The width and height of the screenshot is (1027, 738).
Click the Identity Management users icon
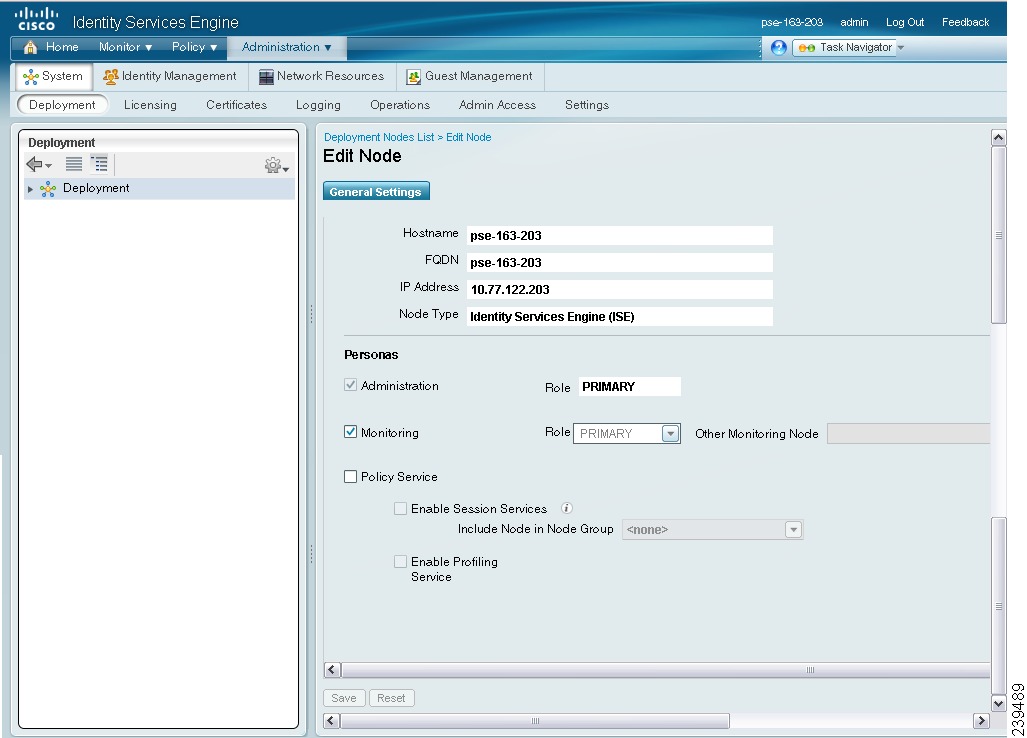point(111,77)
